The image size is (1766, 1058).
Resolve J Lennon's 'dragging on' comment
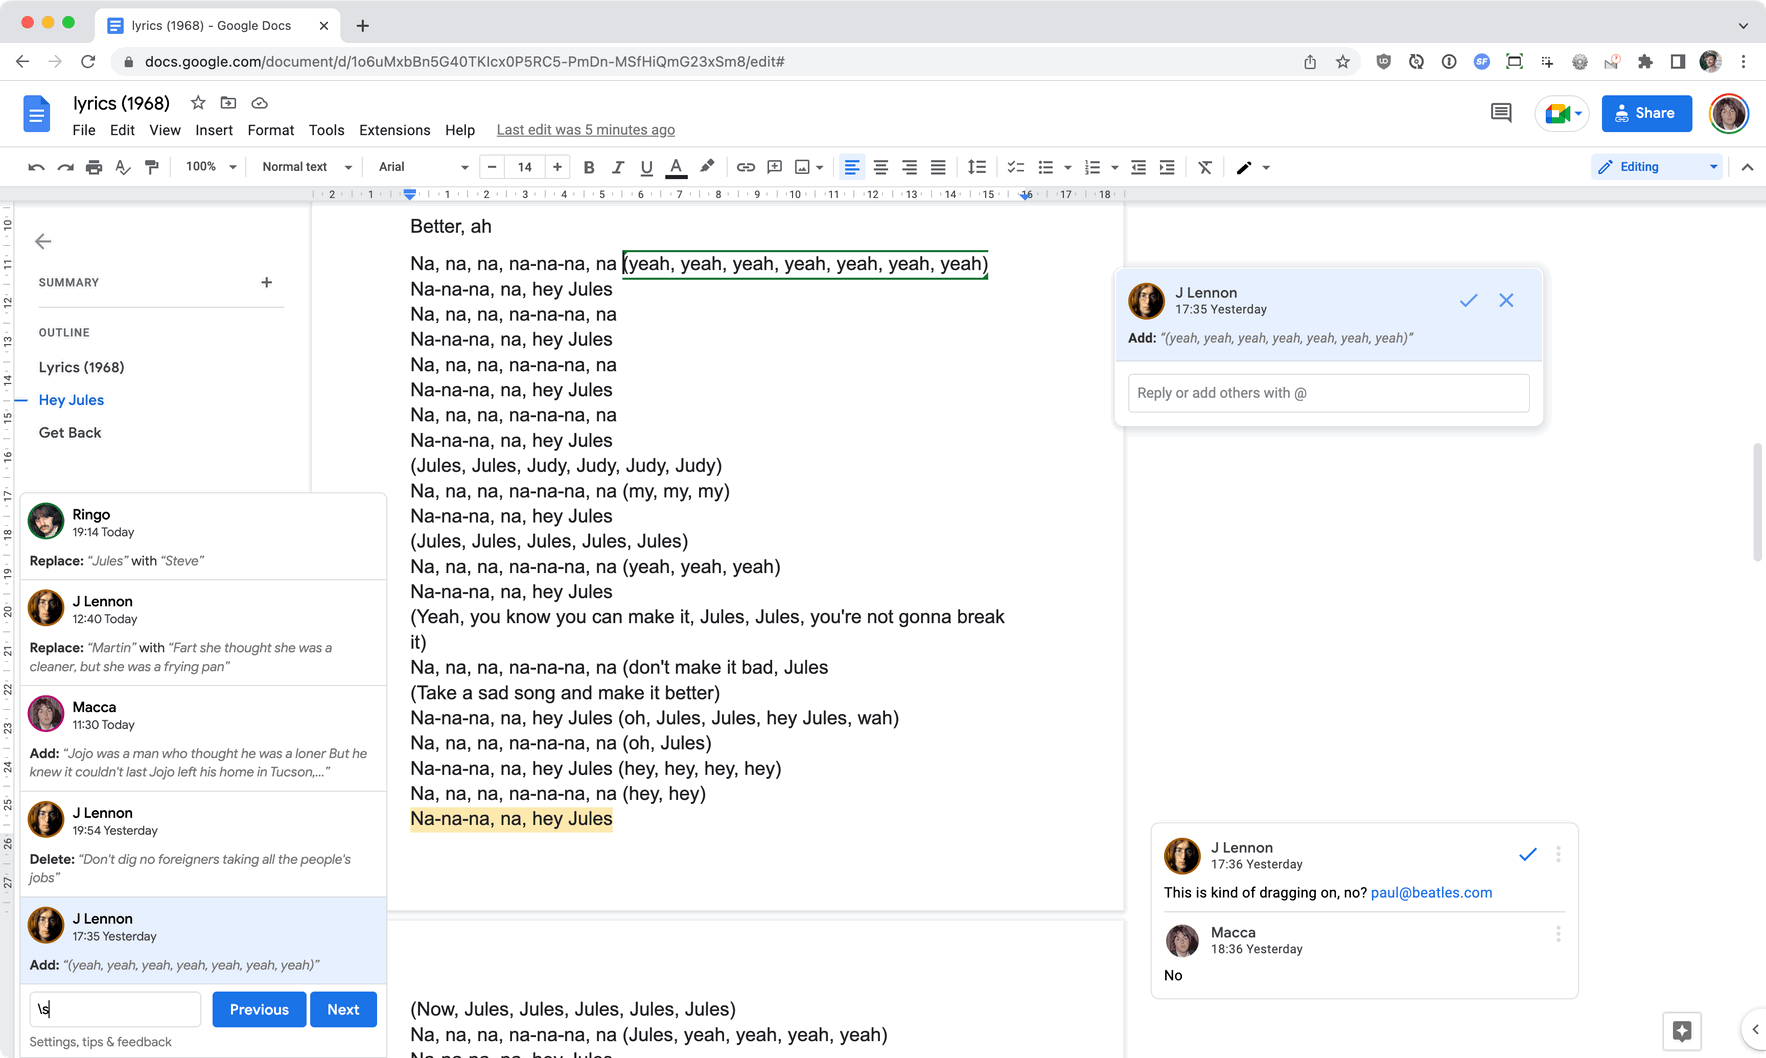coord(1527,854)
